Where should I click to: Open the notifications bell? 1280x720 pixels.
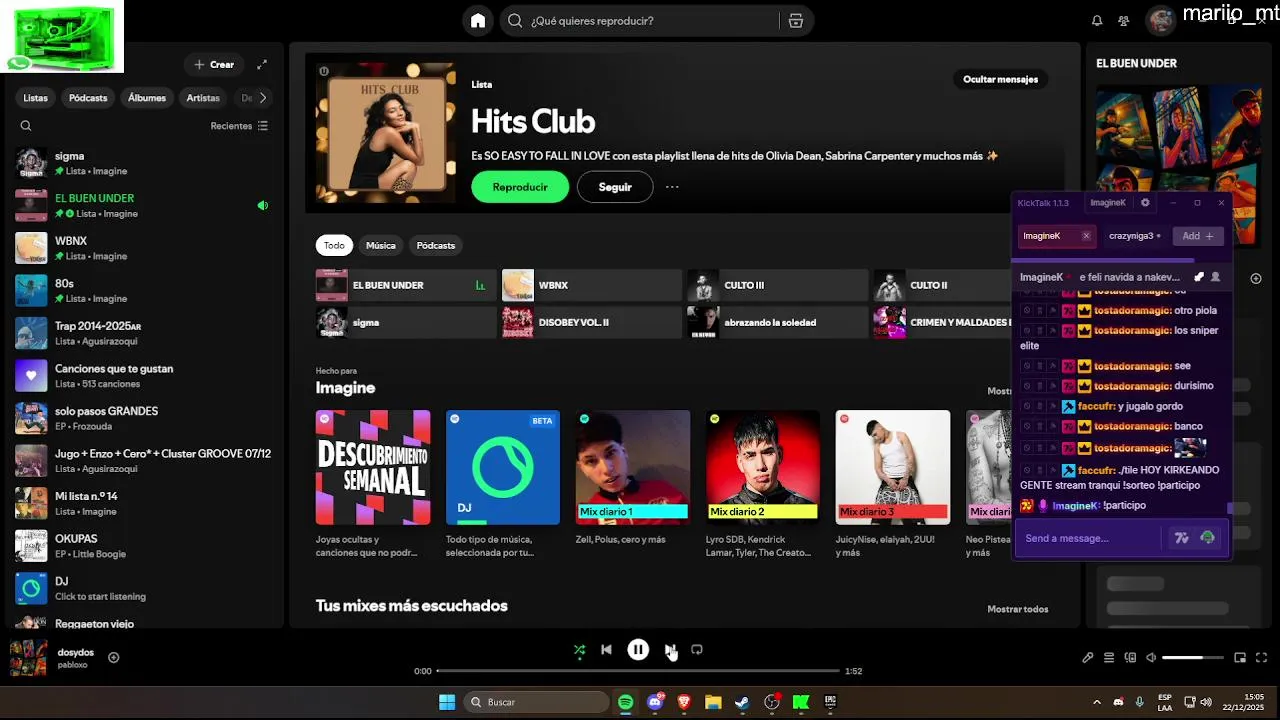pyautogui.click(x=1097, y=20)
